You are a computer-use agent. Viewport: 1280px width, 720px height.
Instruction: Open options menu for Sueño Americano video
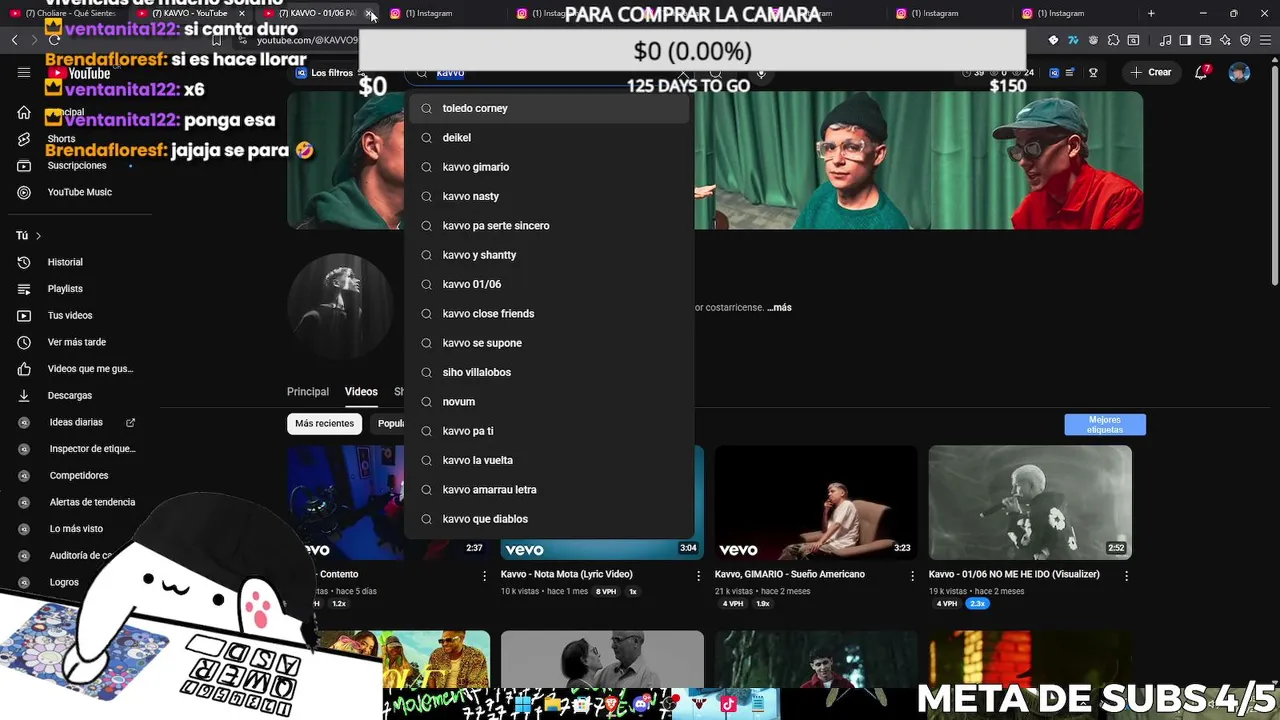[x=912, y=576]
